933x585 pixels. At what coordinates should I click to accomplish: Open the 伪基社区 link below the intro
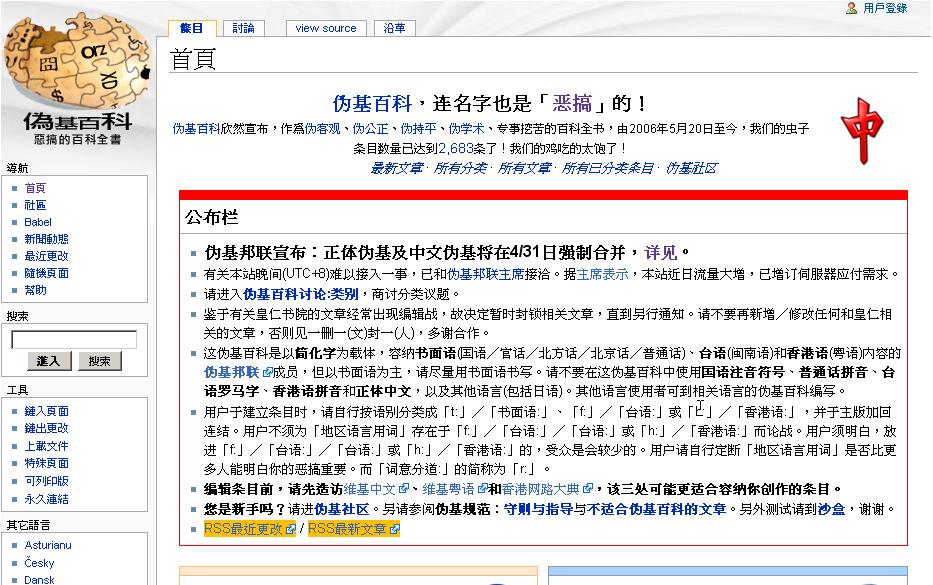click(691, 168)
